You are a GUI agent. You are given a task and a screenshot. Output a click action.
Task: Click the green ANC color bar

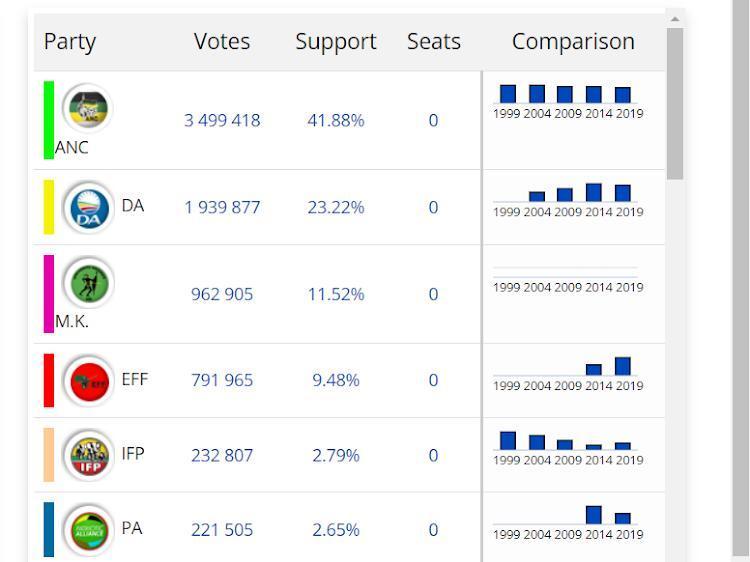(x=49, y=120)
